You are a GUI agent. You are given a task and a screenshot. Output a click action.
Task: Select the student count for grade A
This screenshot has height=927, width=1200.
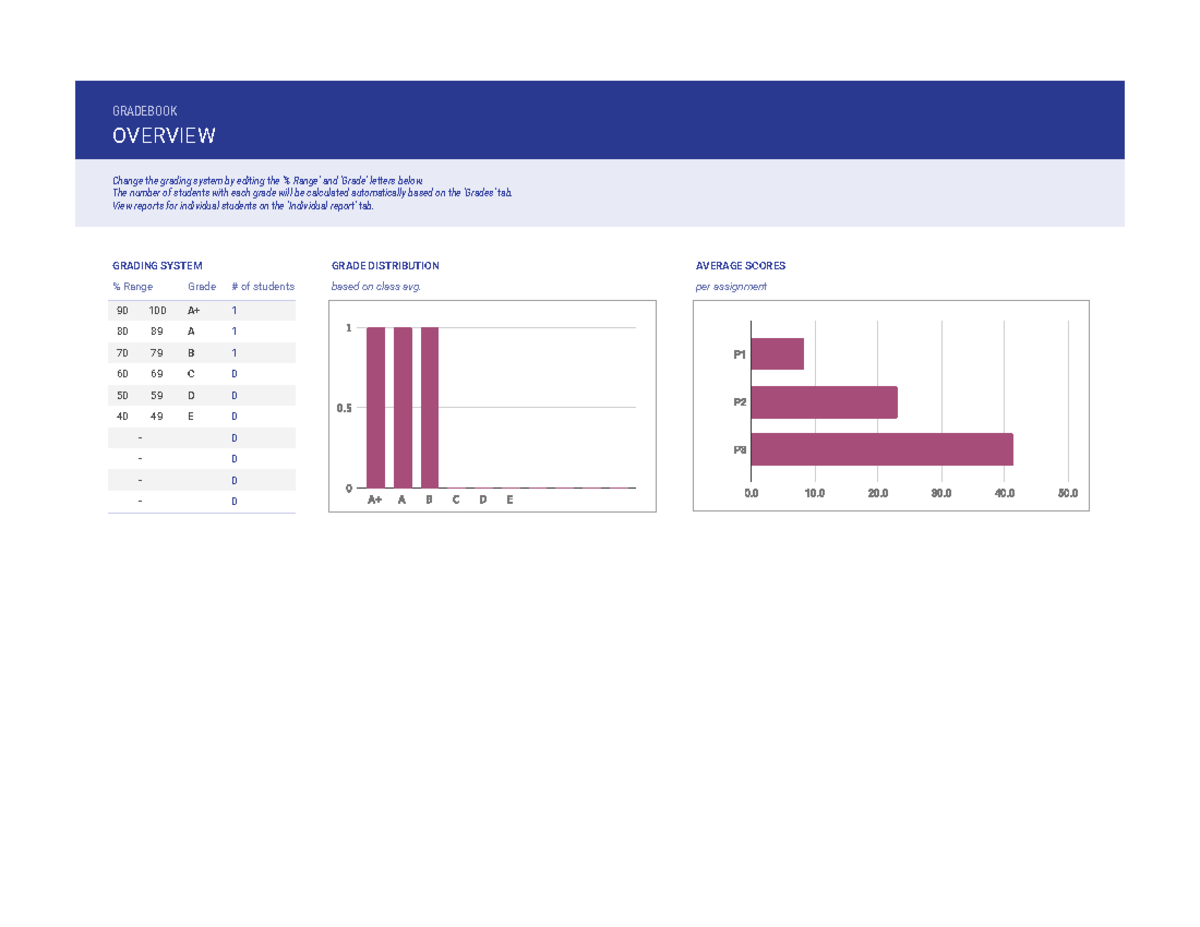(234, 332)
